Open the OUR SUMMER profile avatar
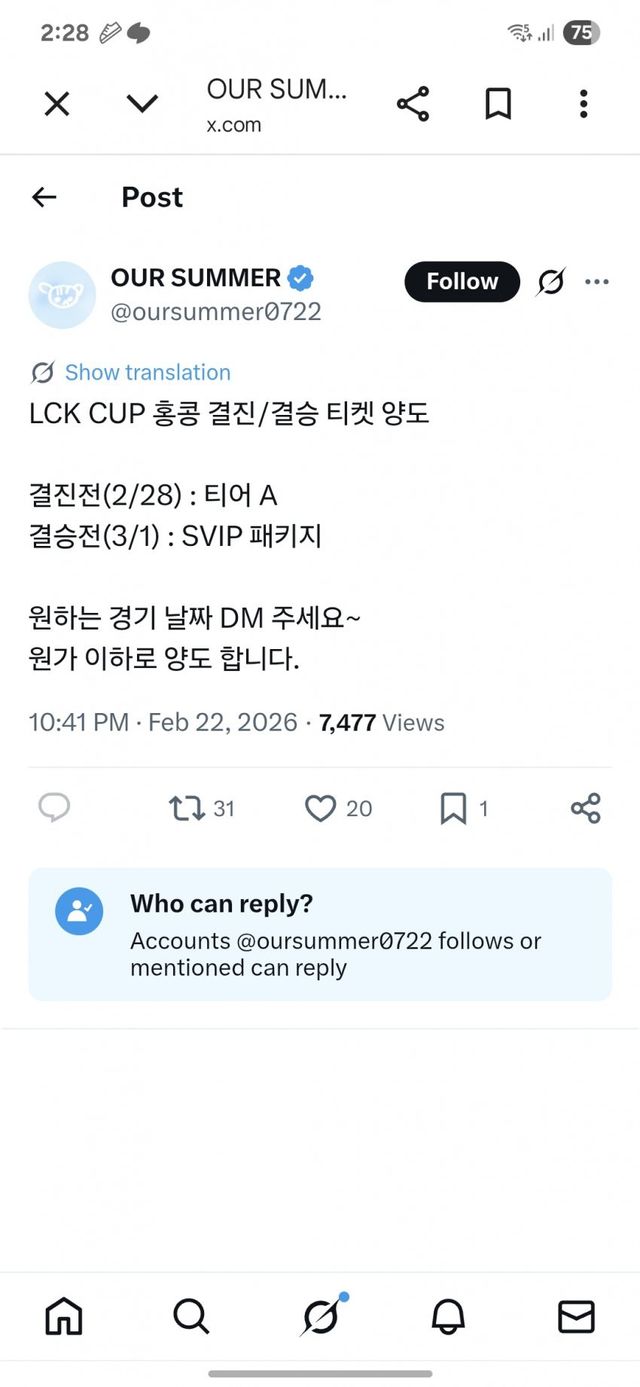 coord(62,294)
